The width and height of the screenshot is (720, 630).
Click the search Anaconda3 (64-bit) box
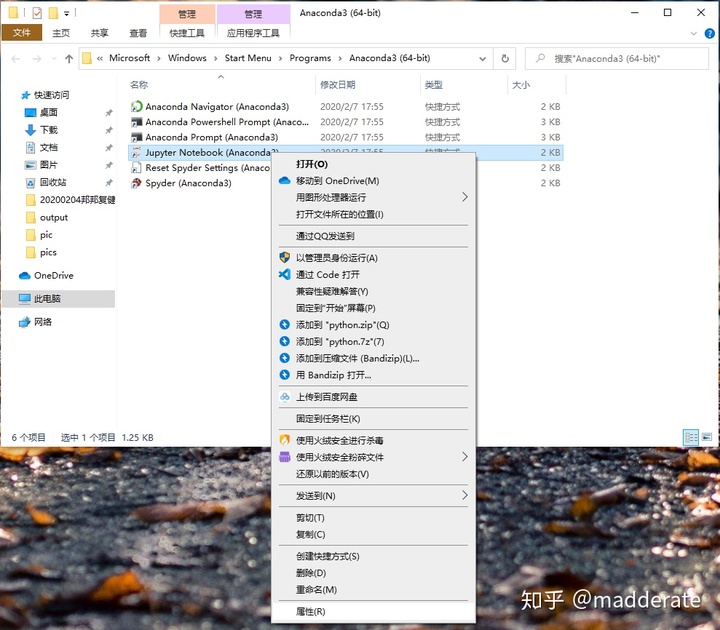click(x=617, y=58)
